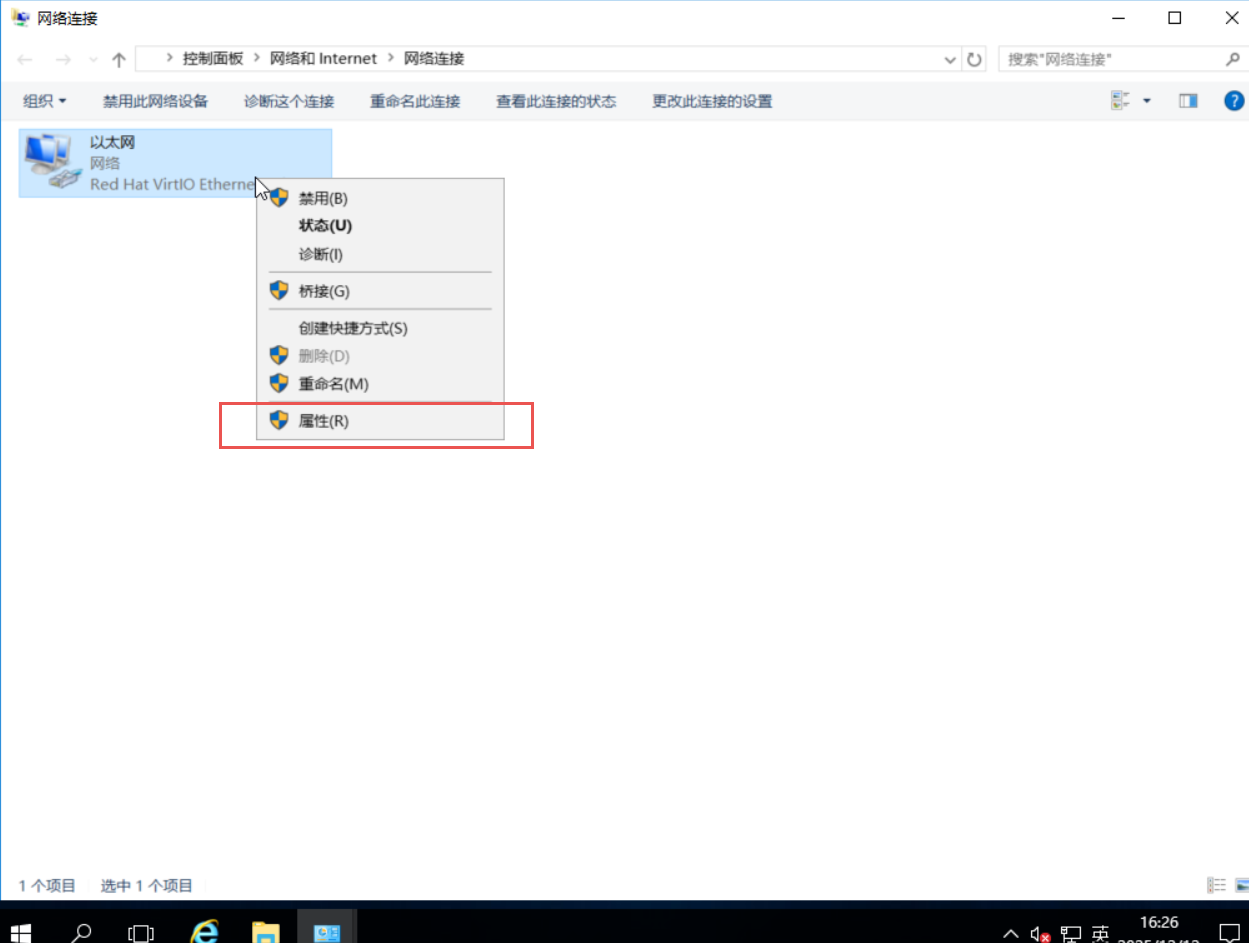Click the muted volume tray icon
This screenshot has height=943, width=1249.
coord(1040,934)
